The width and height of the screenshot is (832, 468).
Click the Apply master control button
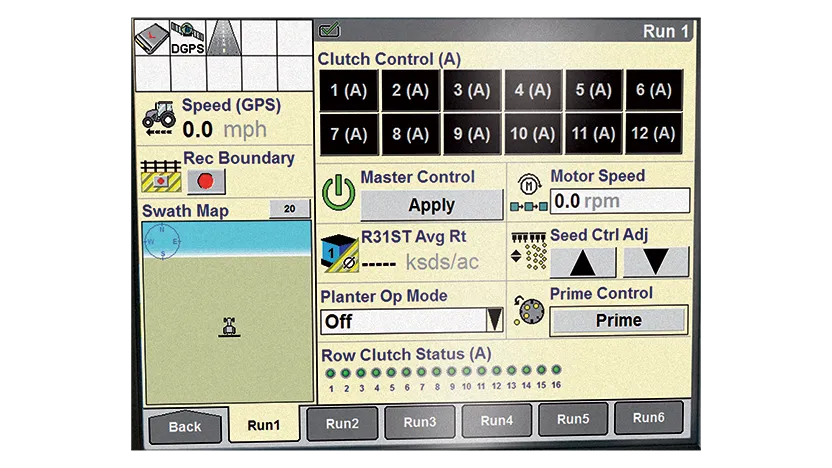coord(431,205)
